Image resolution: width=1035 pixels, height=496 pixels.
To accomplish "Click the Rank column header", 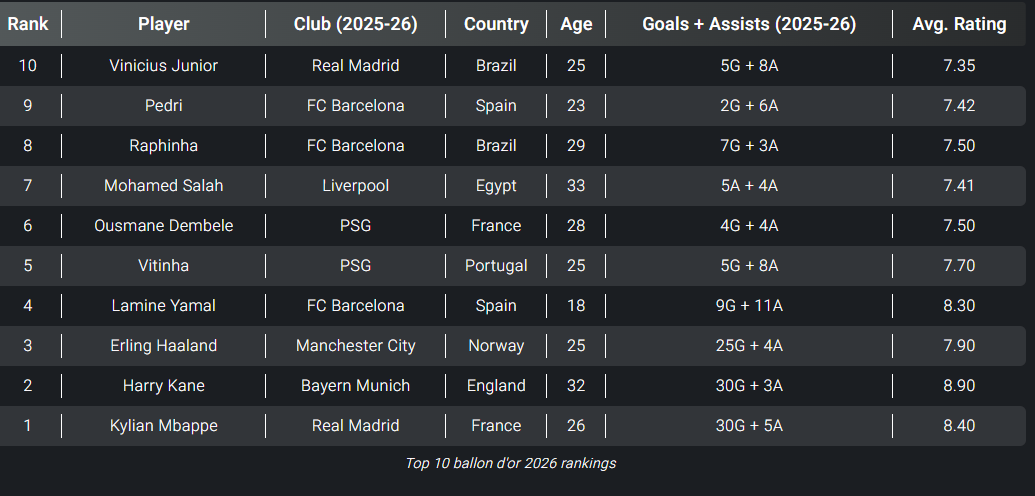I will pyautogui.click(x=28, y=24).
